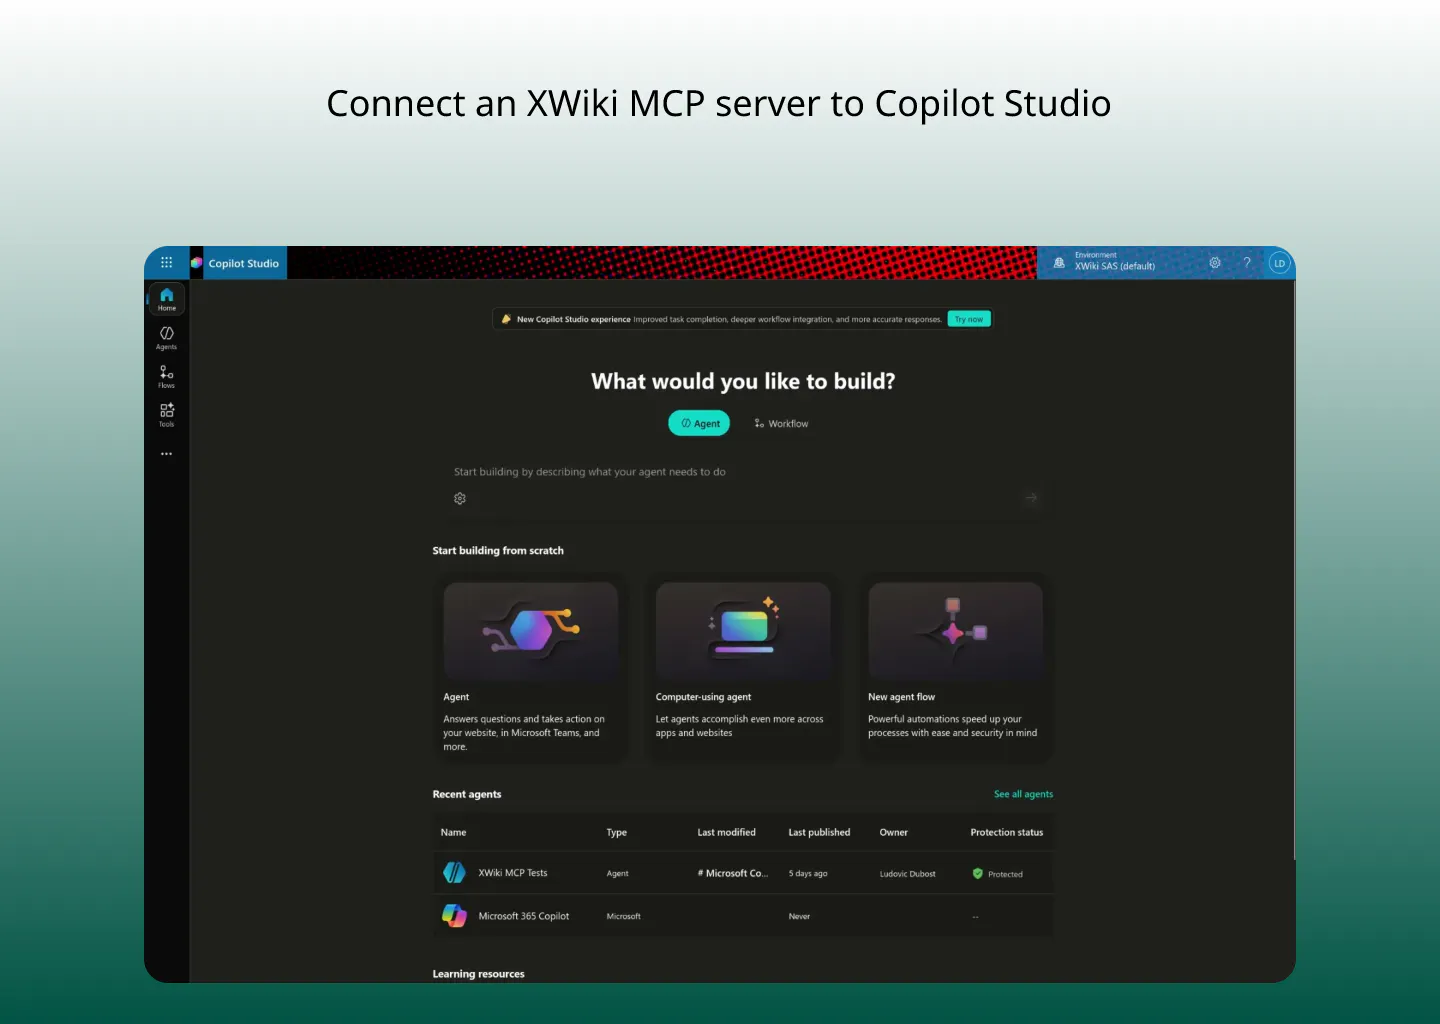
Task: Open Agents in the sidebar
Action: [x=166, y=338]
